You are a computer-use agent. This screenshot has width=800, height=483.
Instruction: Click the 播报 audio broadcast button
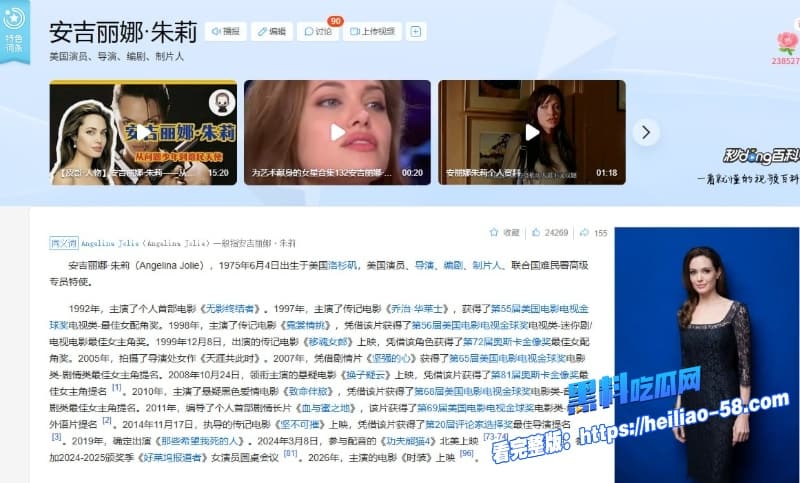coord(226,32)
